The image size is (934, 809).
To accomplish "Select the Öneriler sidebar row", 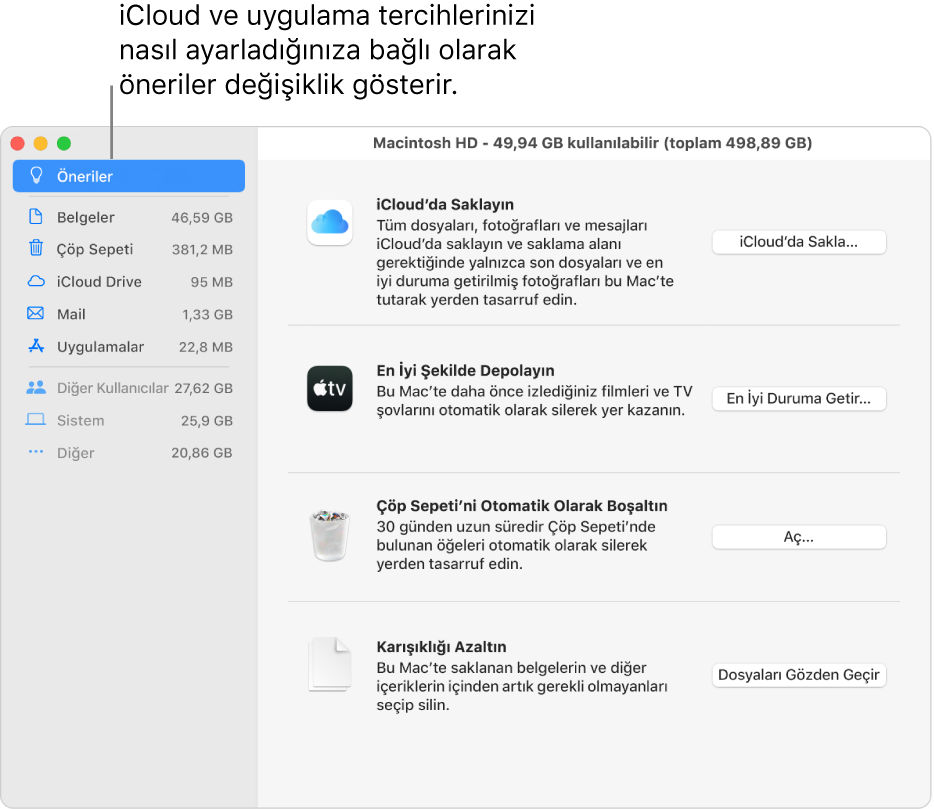I will click(129, 176).
